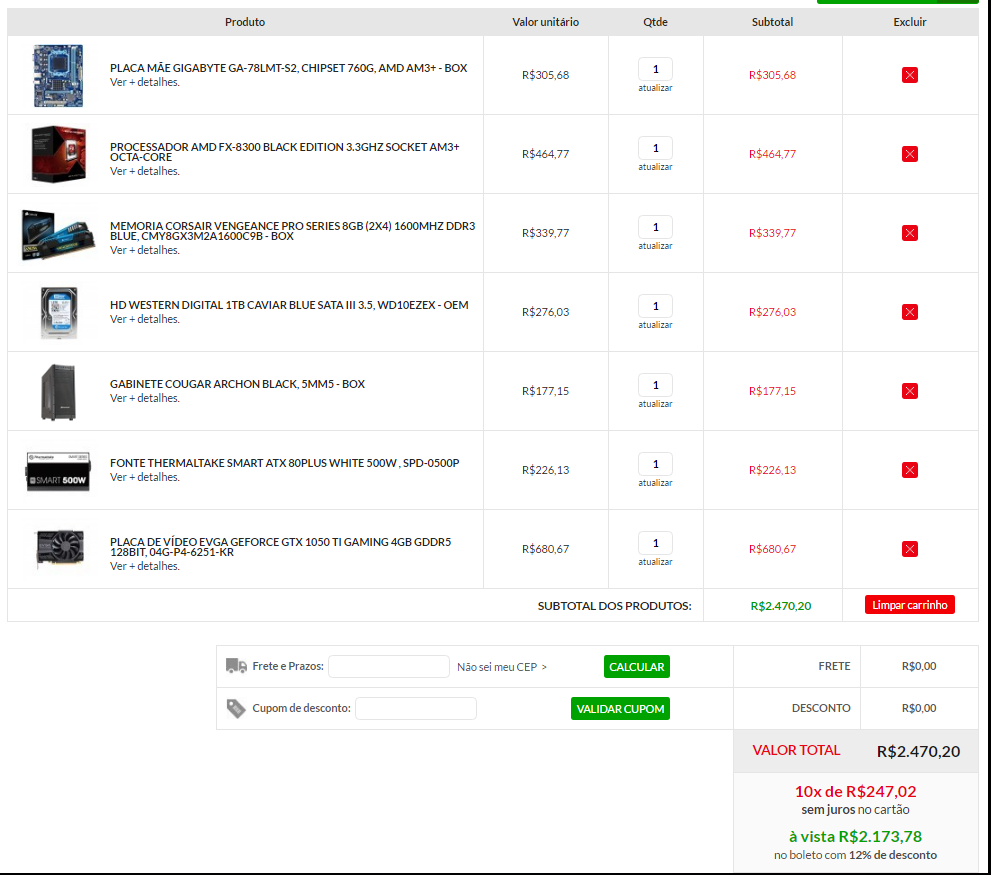
Task: Select the 'Subtotal' column header
Action: (x=772, y=22)
